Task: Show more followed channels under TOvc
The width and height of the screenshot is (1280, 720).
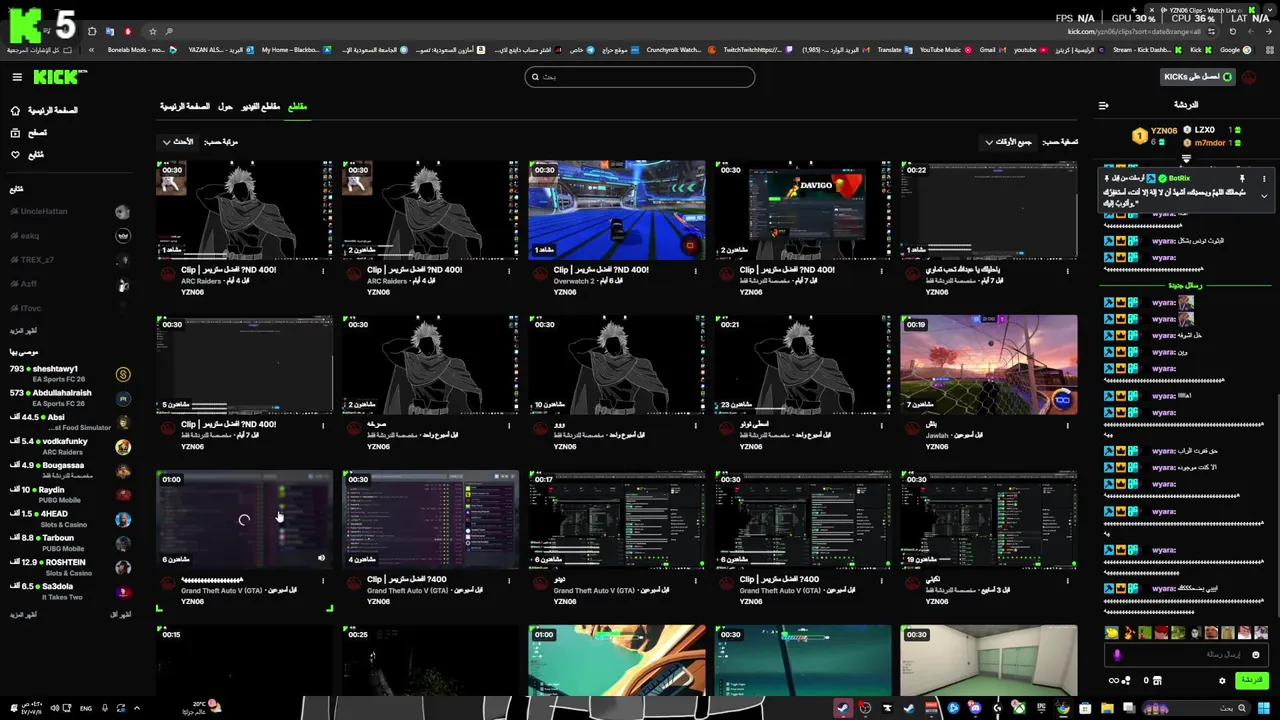Action: tap(24, 330)
